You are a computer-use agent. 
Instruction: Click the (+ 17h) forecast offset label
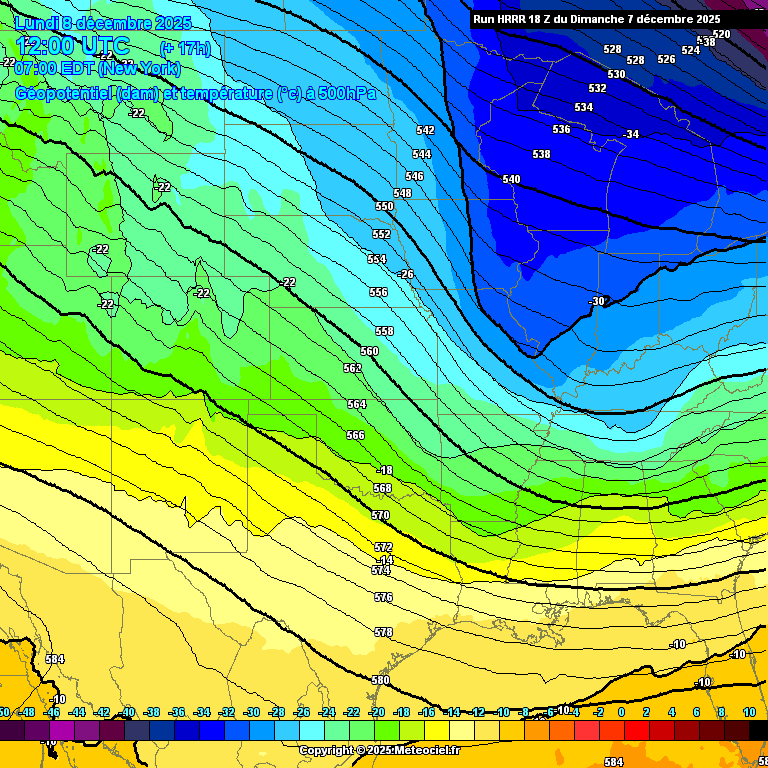pyautogui.click(x=185, y=48)
